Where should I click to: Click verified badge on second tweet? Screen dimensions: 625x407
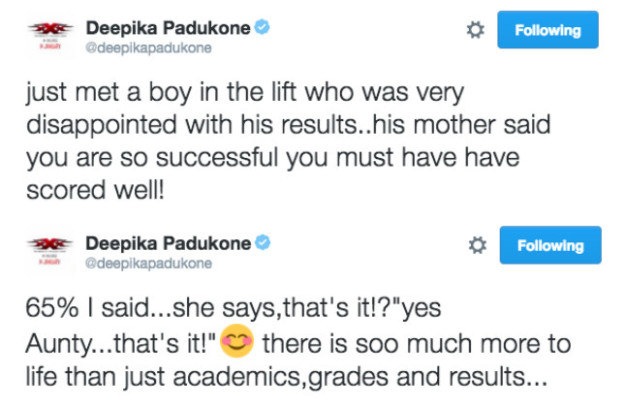[x=263, y=242]
